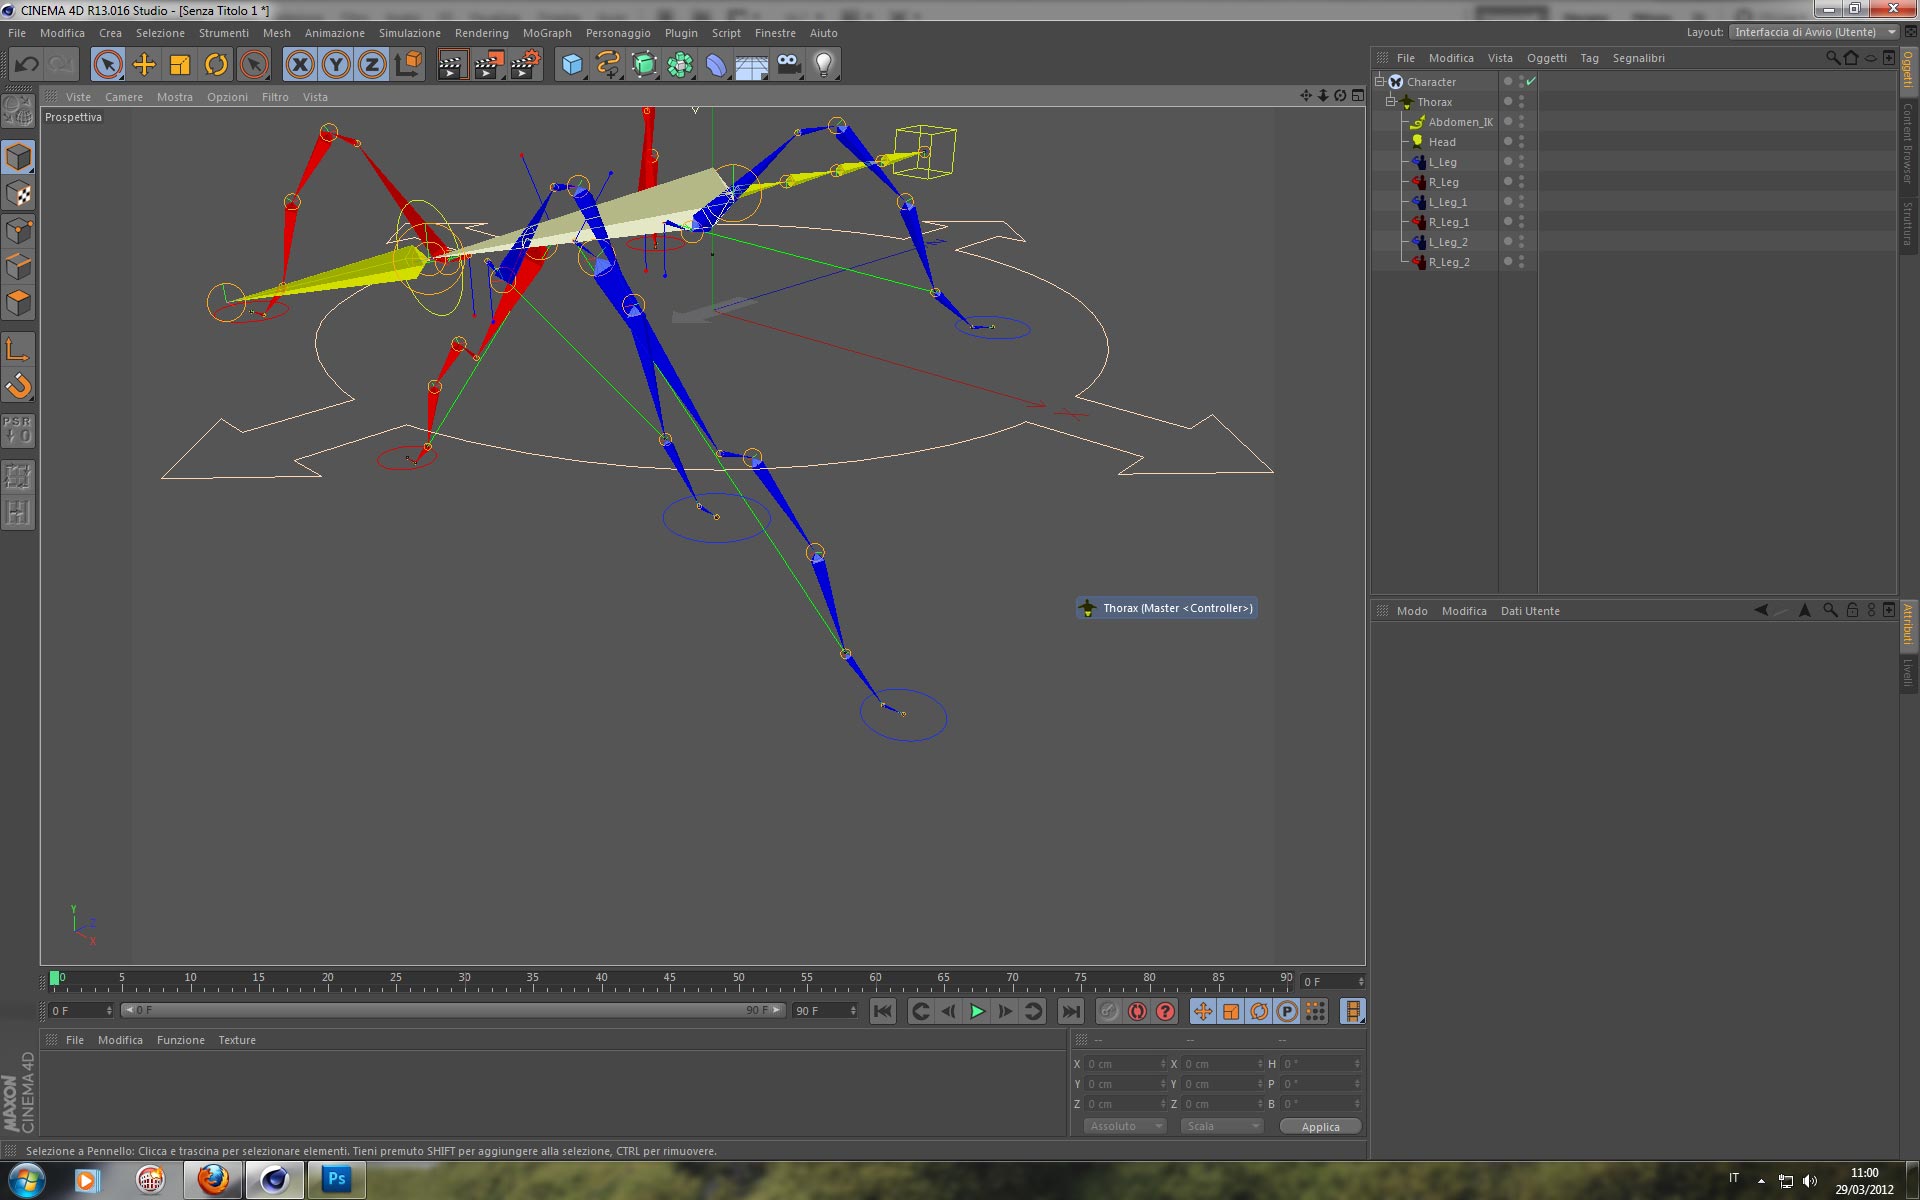Open the Assoluto coordinate mode dropdown
The height and width of the screenshot is (1200, 1920).
coord(1126,1126)
